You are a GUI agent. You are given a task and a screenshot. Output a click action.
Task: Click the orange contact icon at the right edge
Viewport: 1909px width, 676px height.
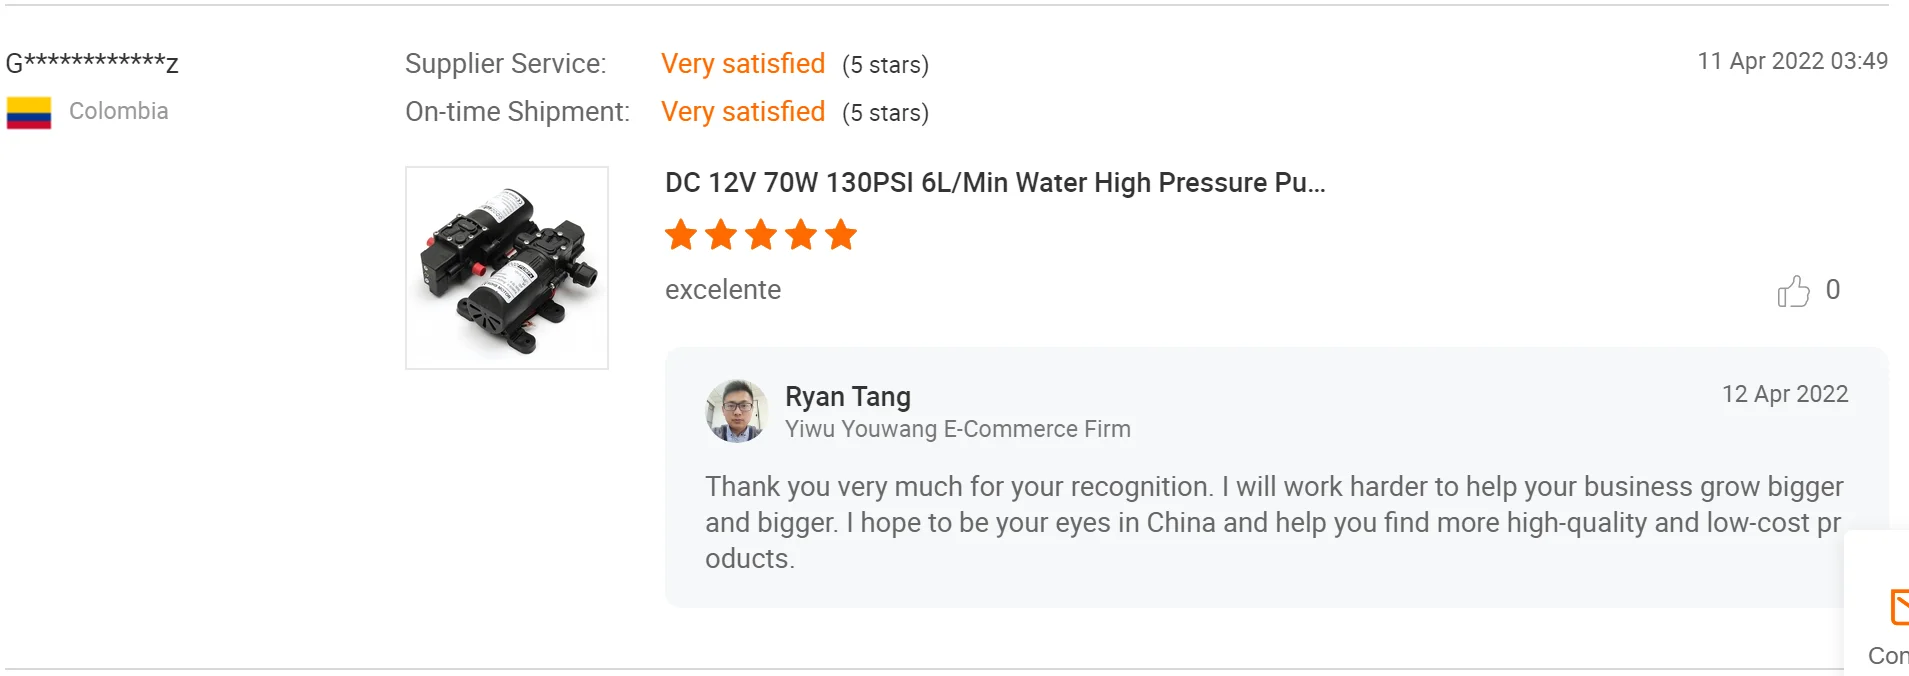click(1898, 607)
